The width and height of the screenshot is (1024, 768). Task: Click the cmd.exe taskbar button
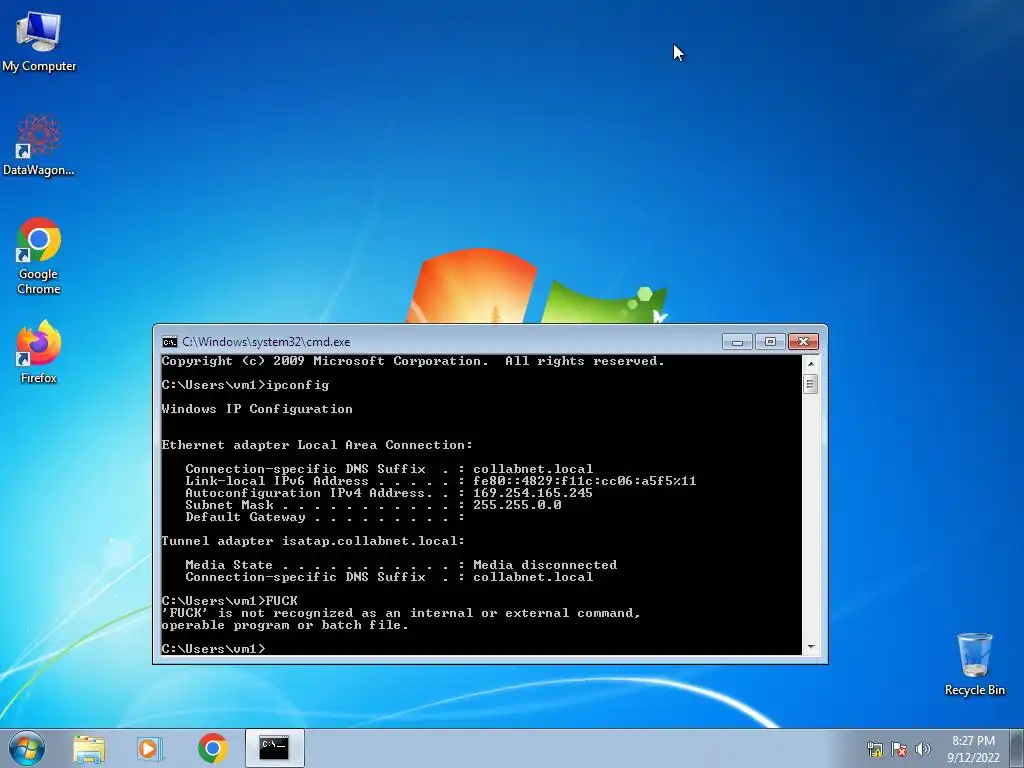(x=274, y=748)
